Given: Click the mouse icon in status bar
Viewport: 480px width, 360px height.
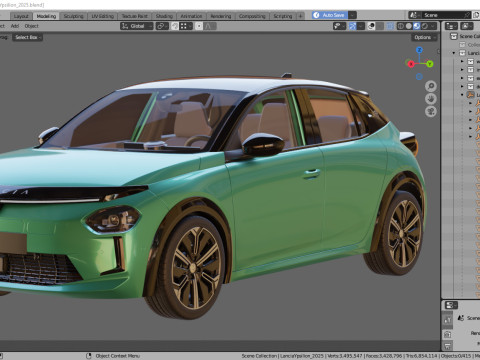Looking at the screenshot, I should [88, 356].
